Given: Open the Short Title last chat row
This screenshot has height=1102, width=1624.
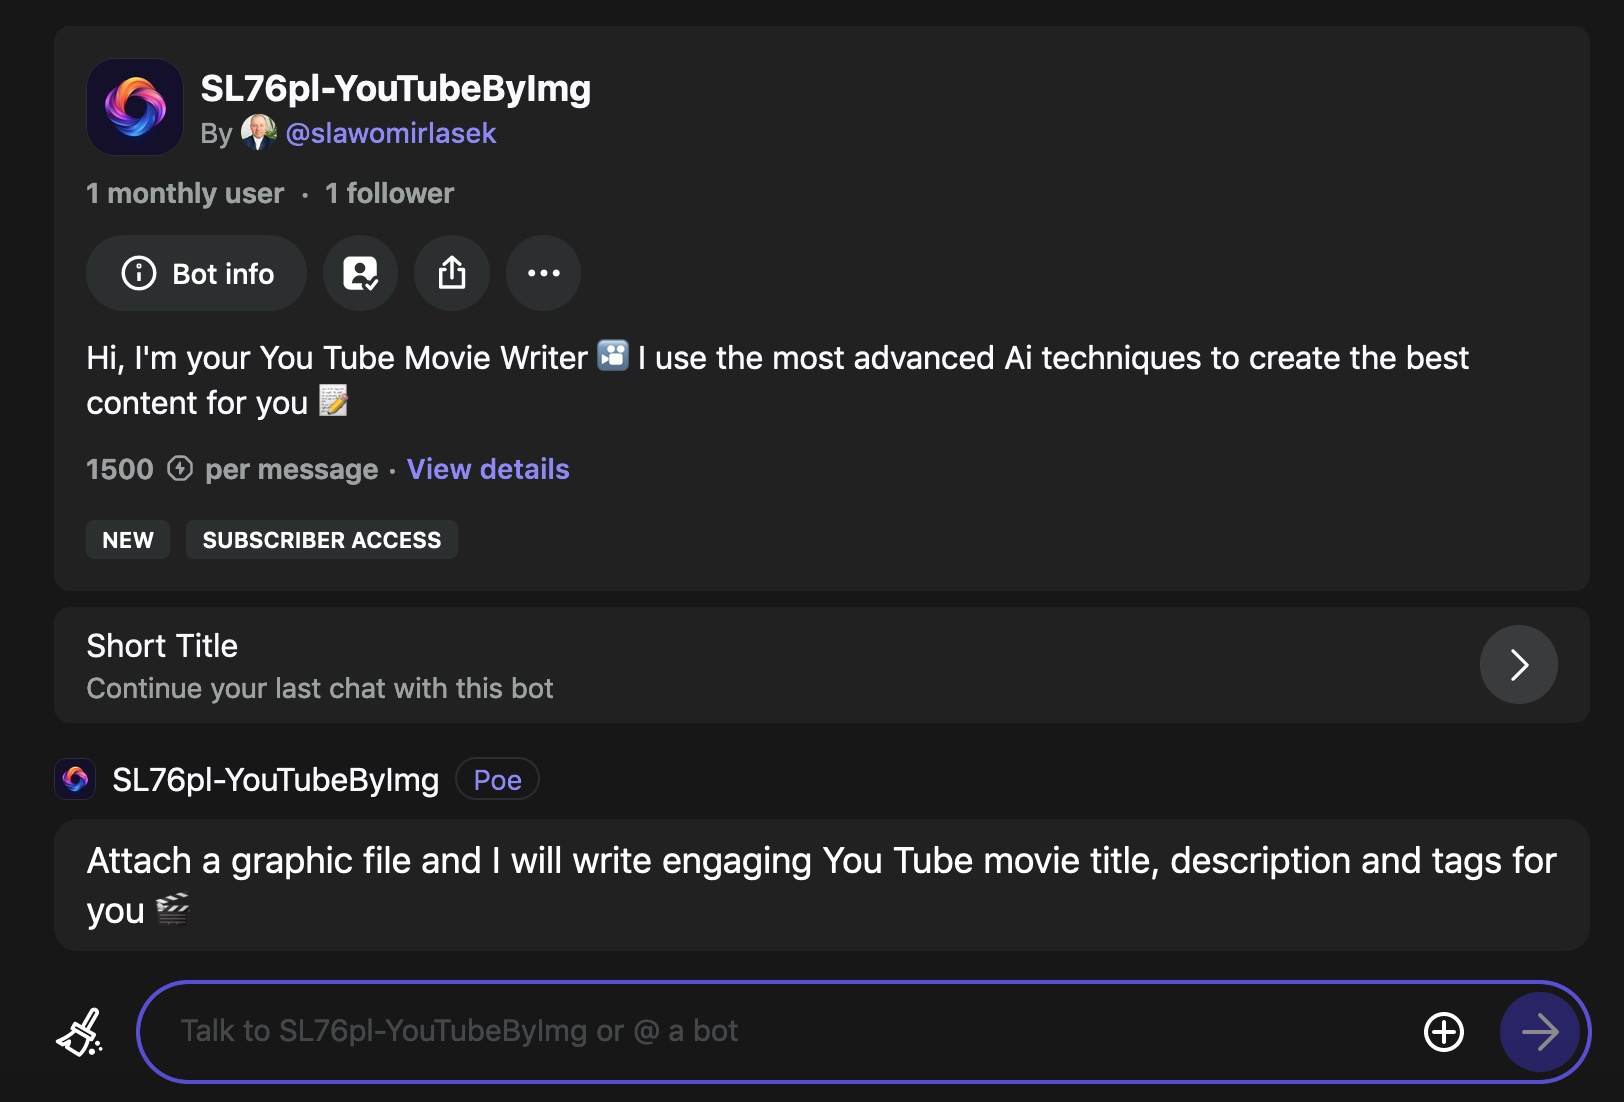Looking at the screenshot, I should pyautogui.click(x=821, y=665).
